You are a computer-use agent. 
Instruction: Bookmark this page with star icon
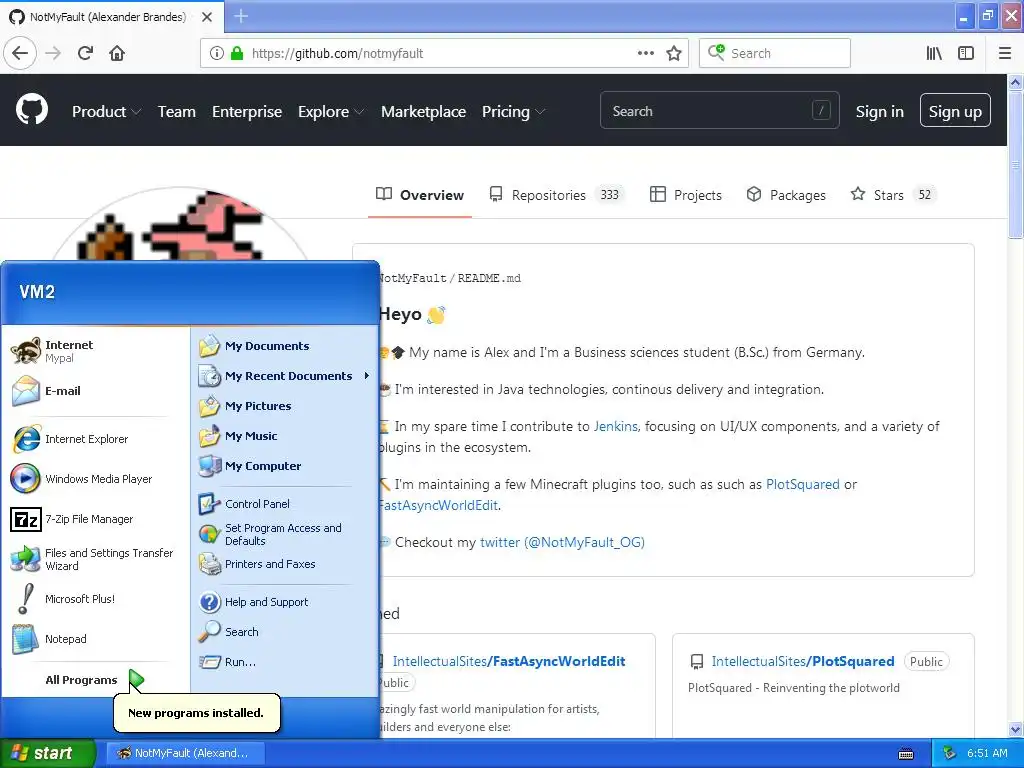[x=674, y=53]
